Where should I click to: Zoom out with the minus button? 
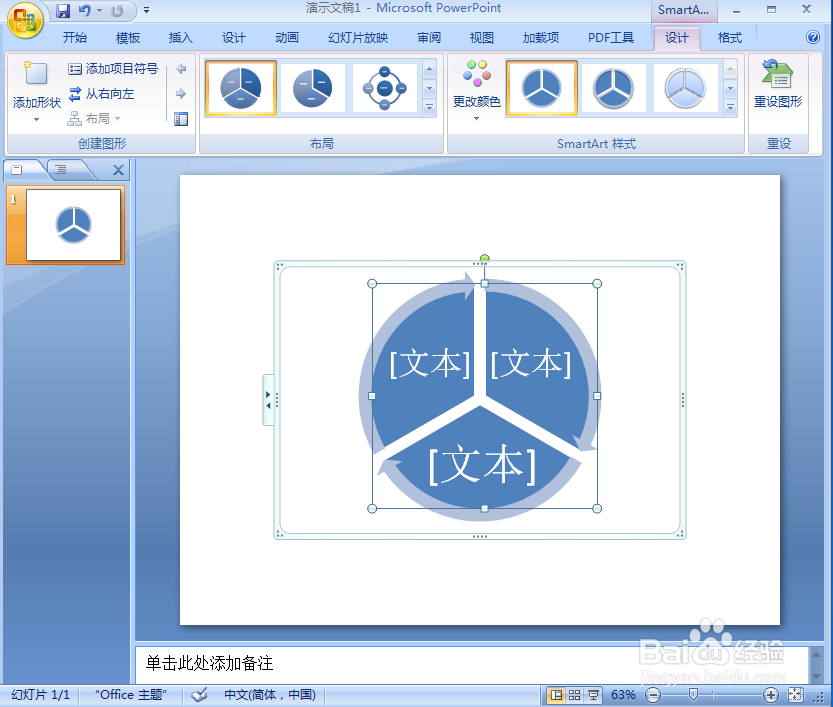click(x=653, y=695)
